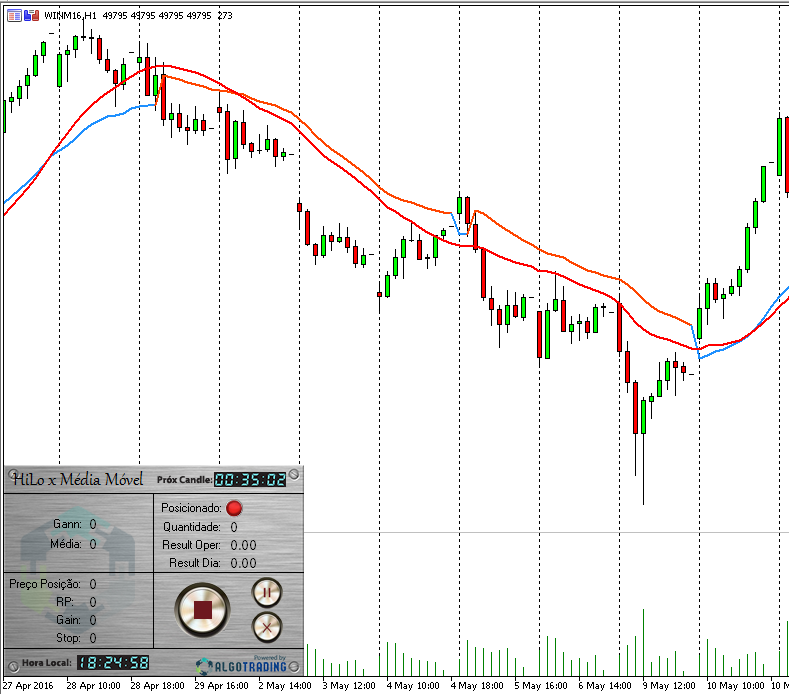Click the AlgoTrading logo in the panel
Viewport: 789px width, 694px height.
241,665
